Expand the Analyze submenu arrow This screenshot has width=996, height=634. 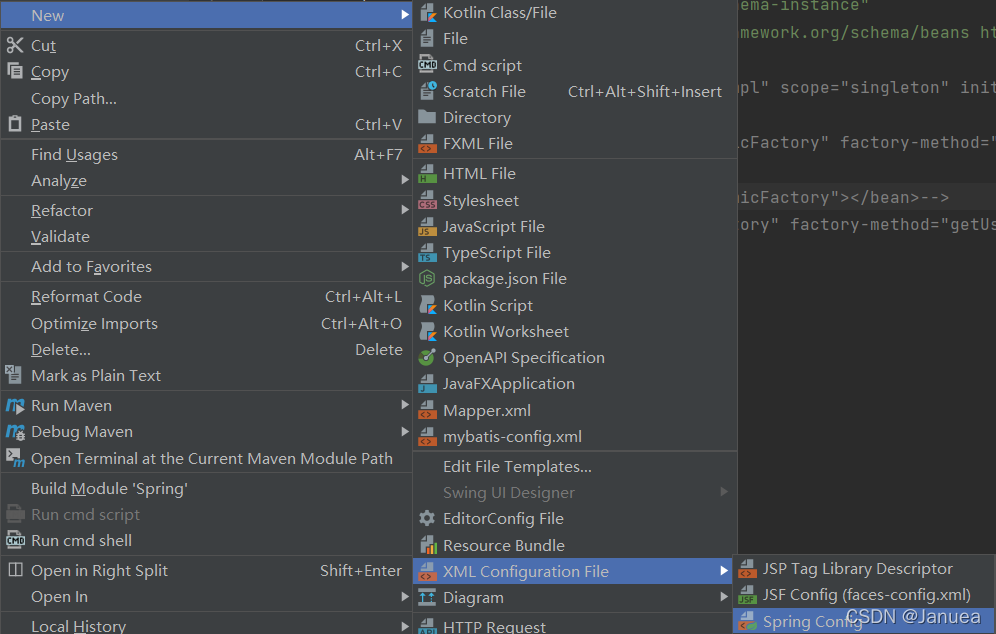(405, 181)
